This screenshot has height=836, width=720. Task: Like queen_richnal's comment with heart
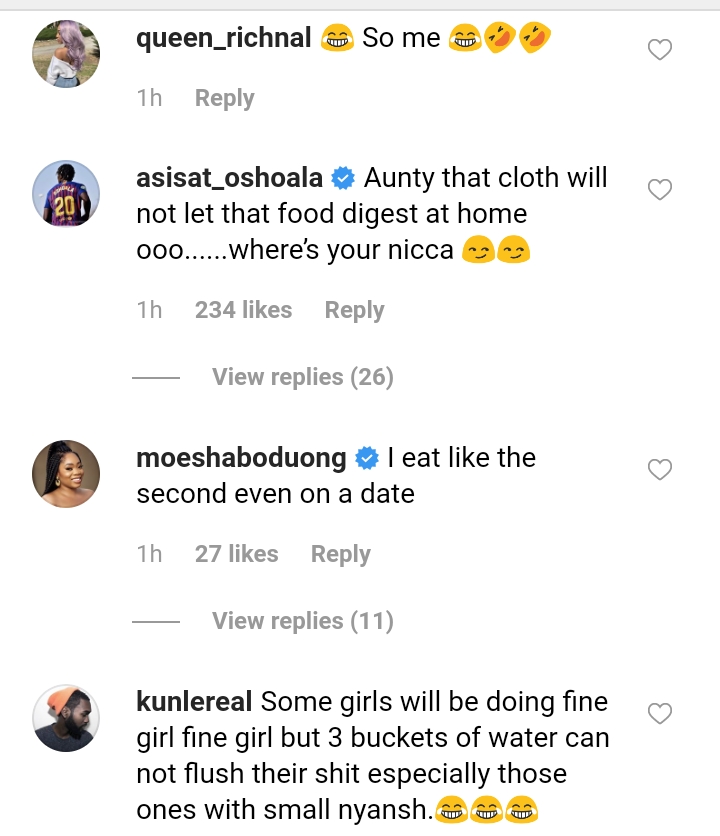660,49
